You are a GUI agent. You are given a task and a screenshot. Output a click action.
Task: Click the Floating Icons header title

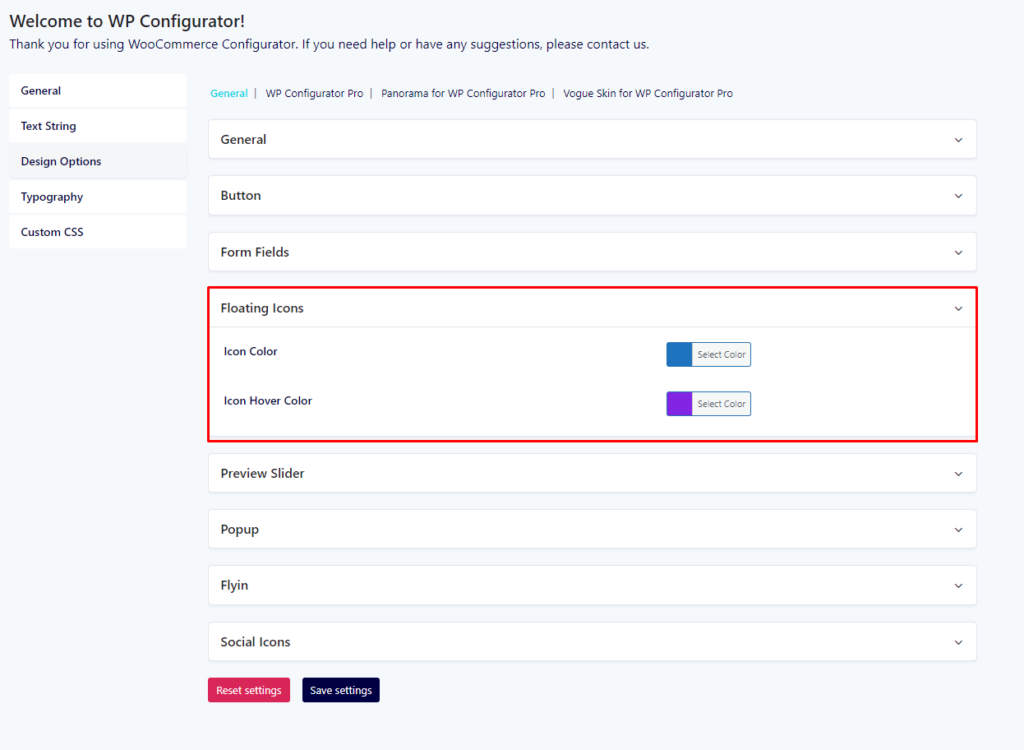tap(262, 308)
